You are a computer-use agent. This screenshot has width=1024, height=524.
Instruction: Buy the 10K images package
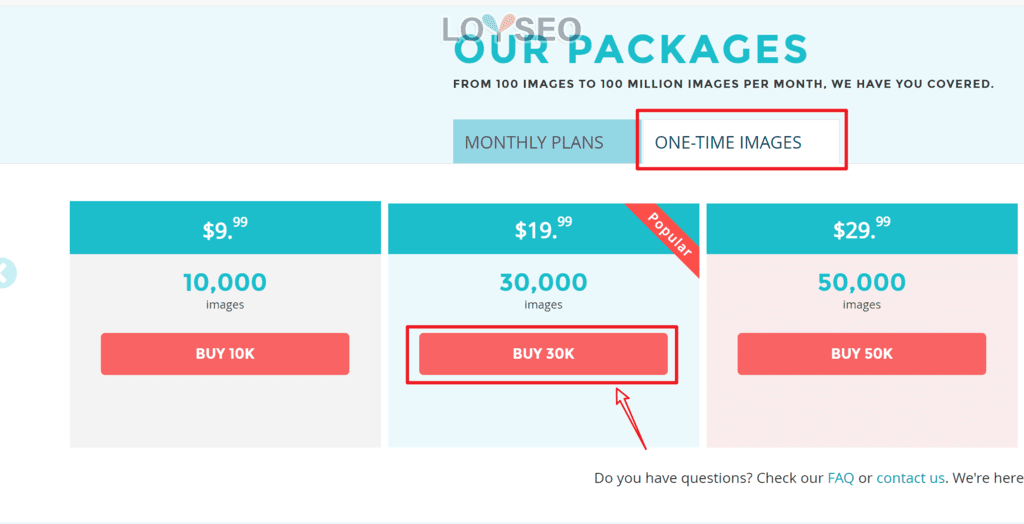coord(225,353)
